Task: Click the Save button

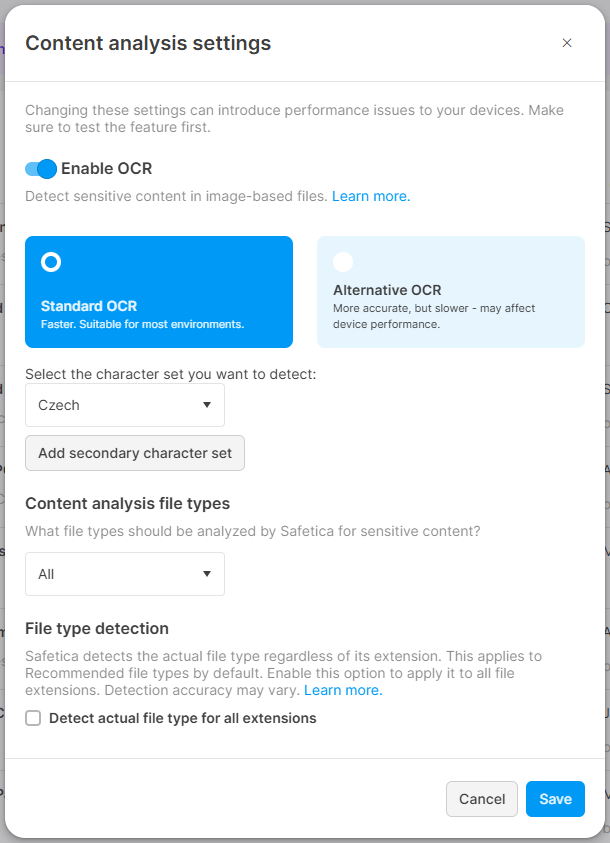Action: click(x=555, y=799)
